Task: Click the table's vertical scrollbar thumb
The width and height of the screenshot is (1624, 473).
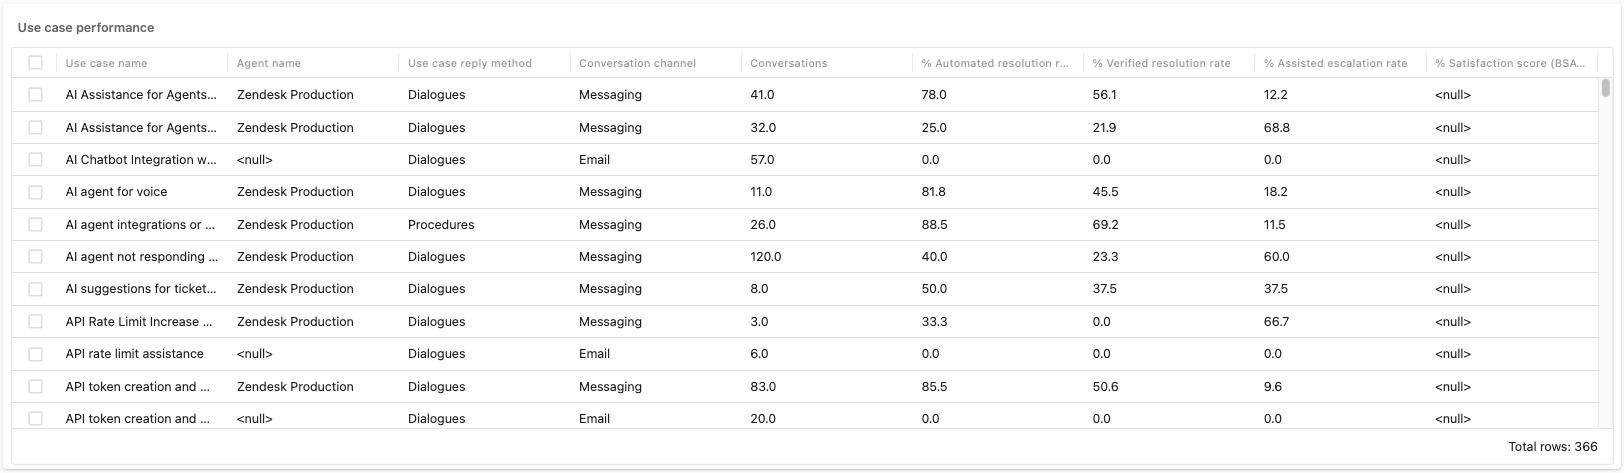Action: point(1606,88)
